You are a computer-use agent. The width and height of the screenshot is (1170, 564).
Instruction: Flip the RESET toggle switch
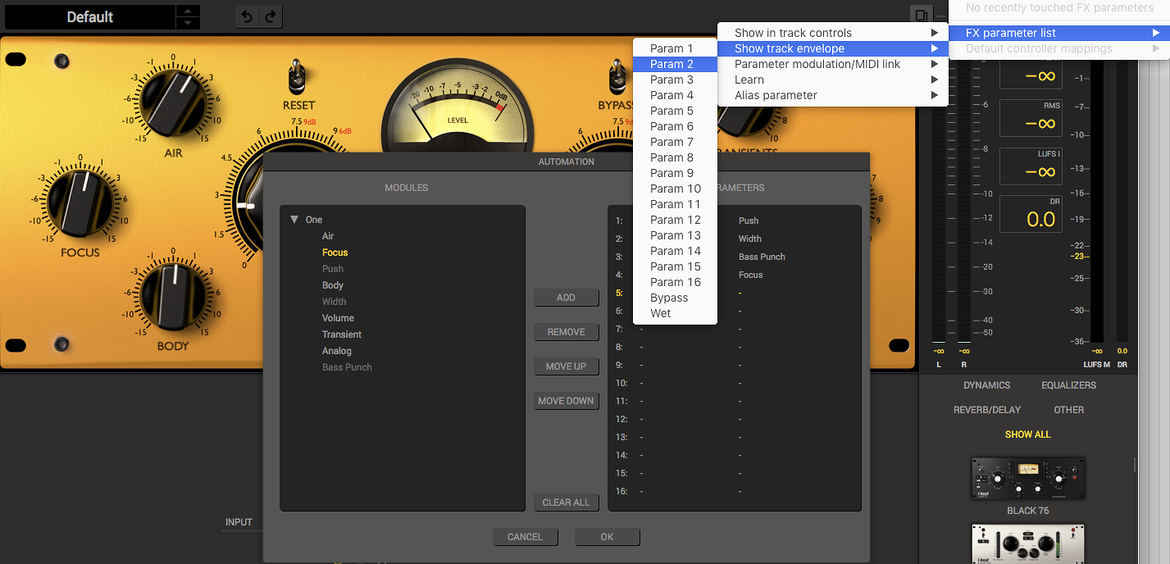coord(296,77)
